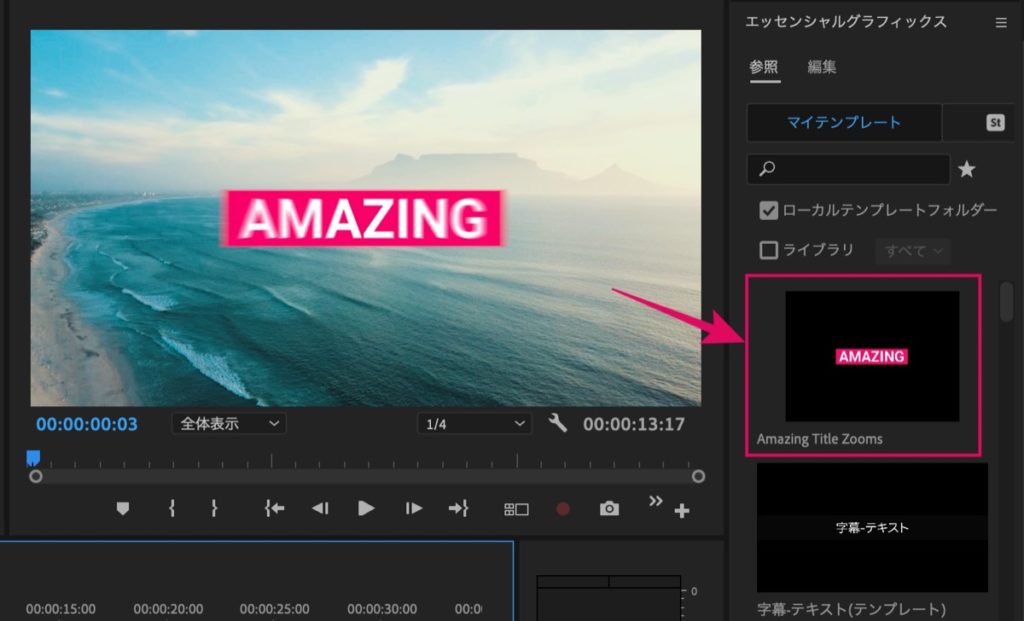The height and width of the screenshot is (621, 1024).
Task: Click the エッセンシャルグラフィックス panel title
Action: 846,22
